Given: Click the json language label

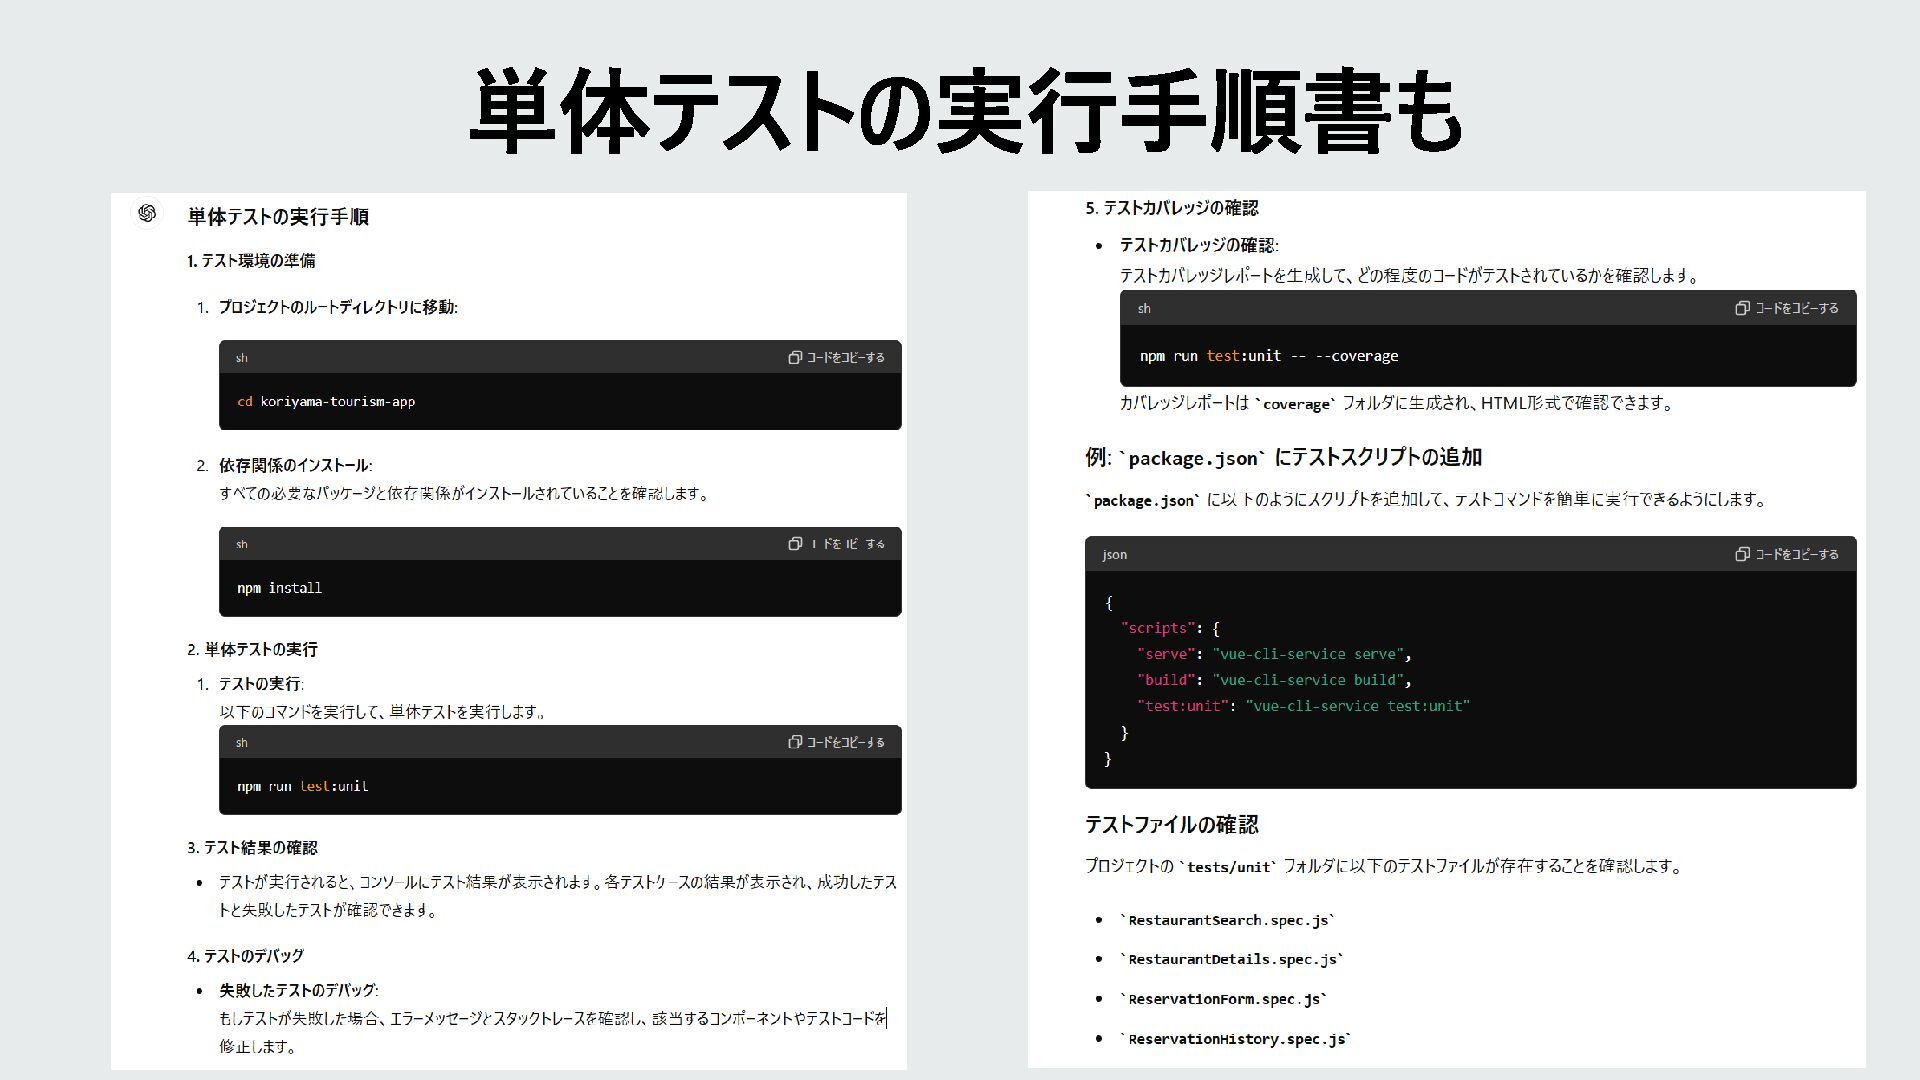Looking at the screenshot, I should coord(1114,554).
